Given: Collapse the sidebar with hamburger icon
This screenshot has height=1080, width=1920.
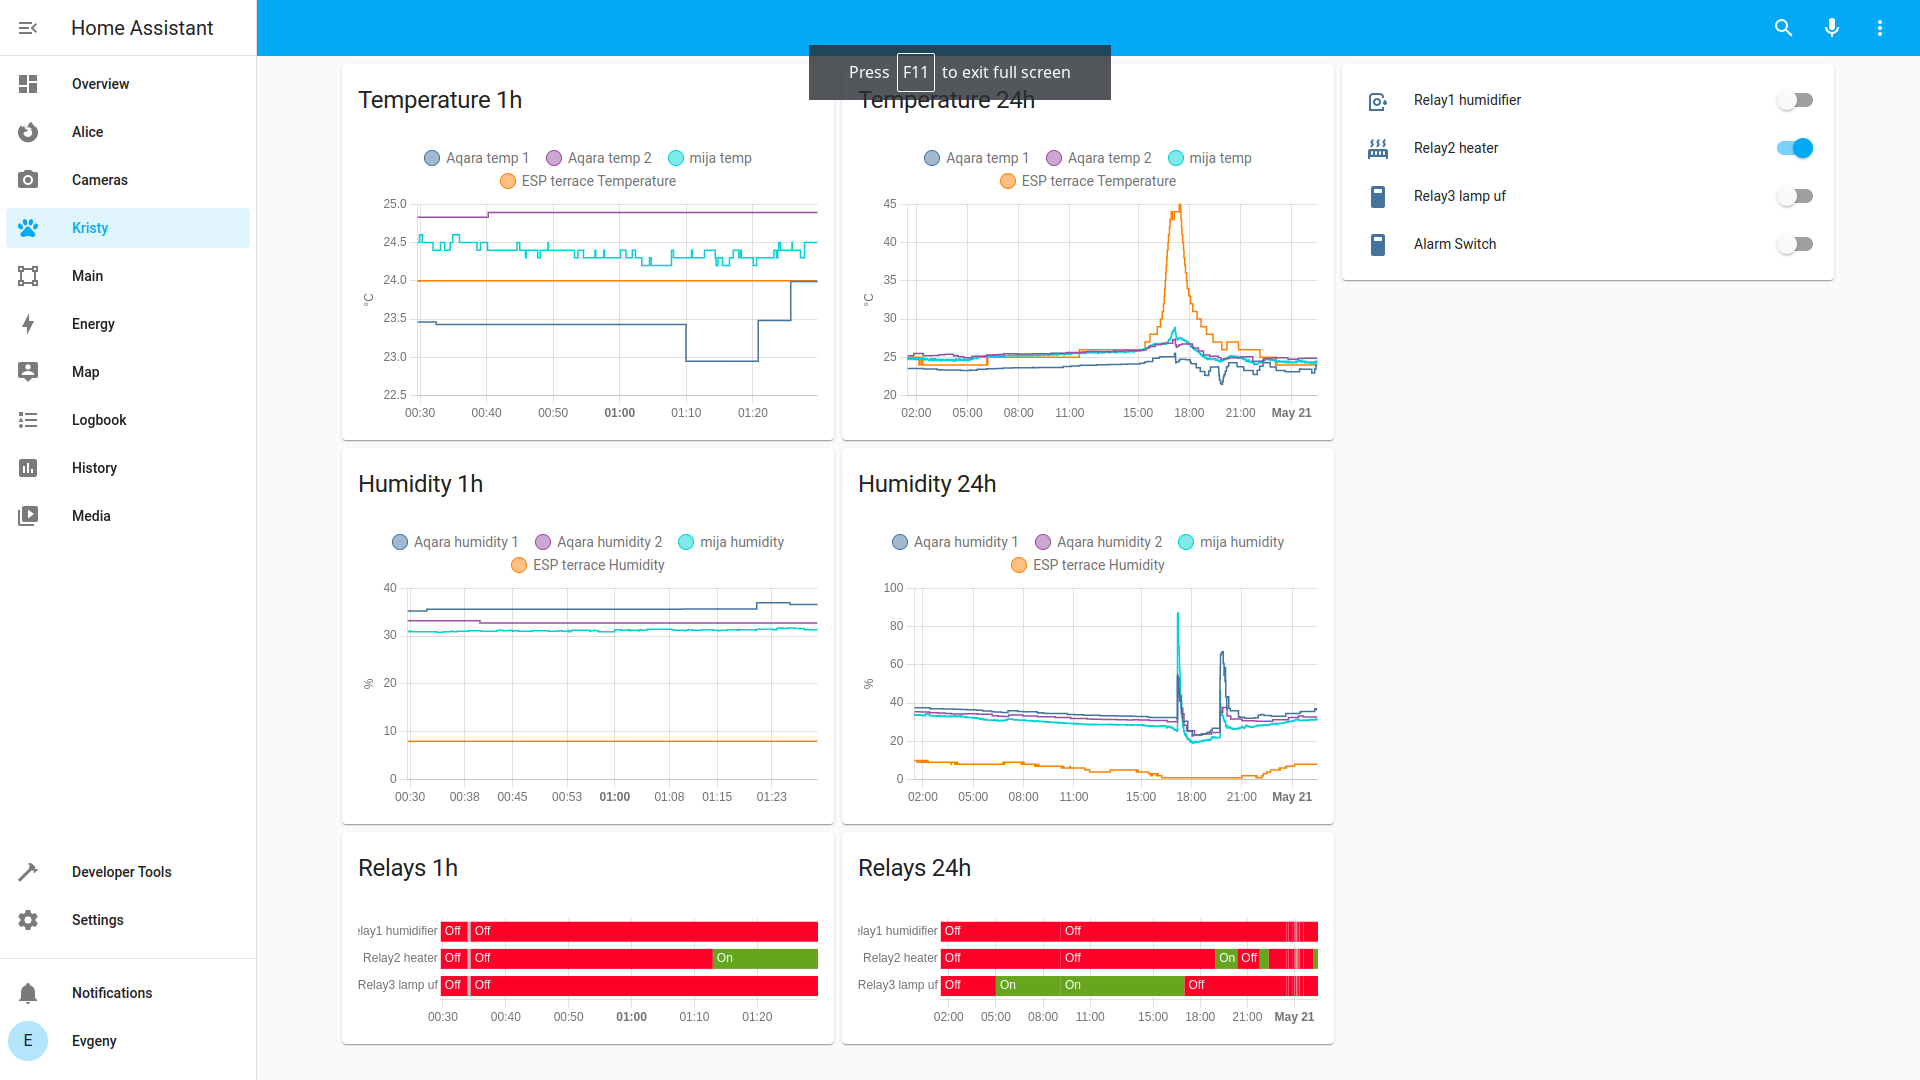Looking at the screenshot, I should (28, 28).
